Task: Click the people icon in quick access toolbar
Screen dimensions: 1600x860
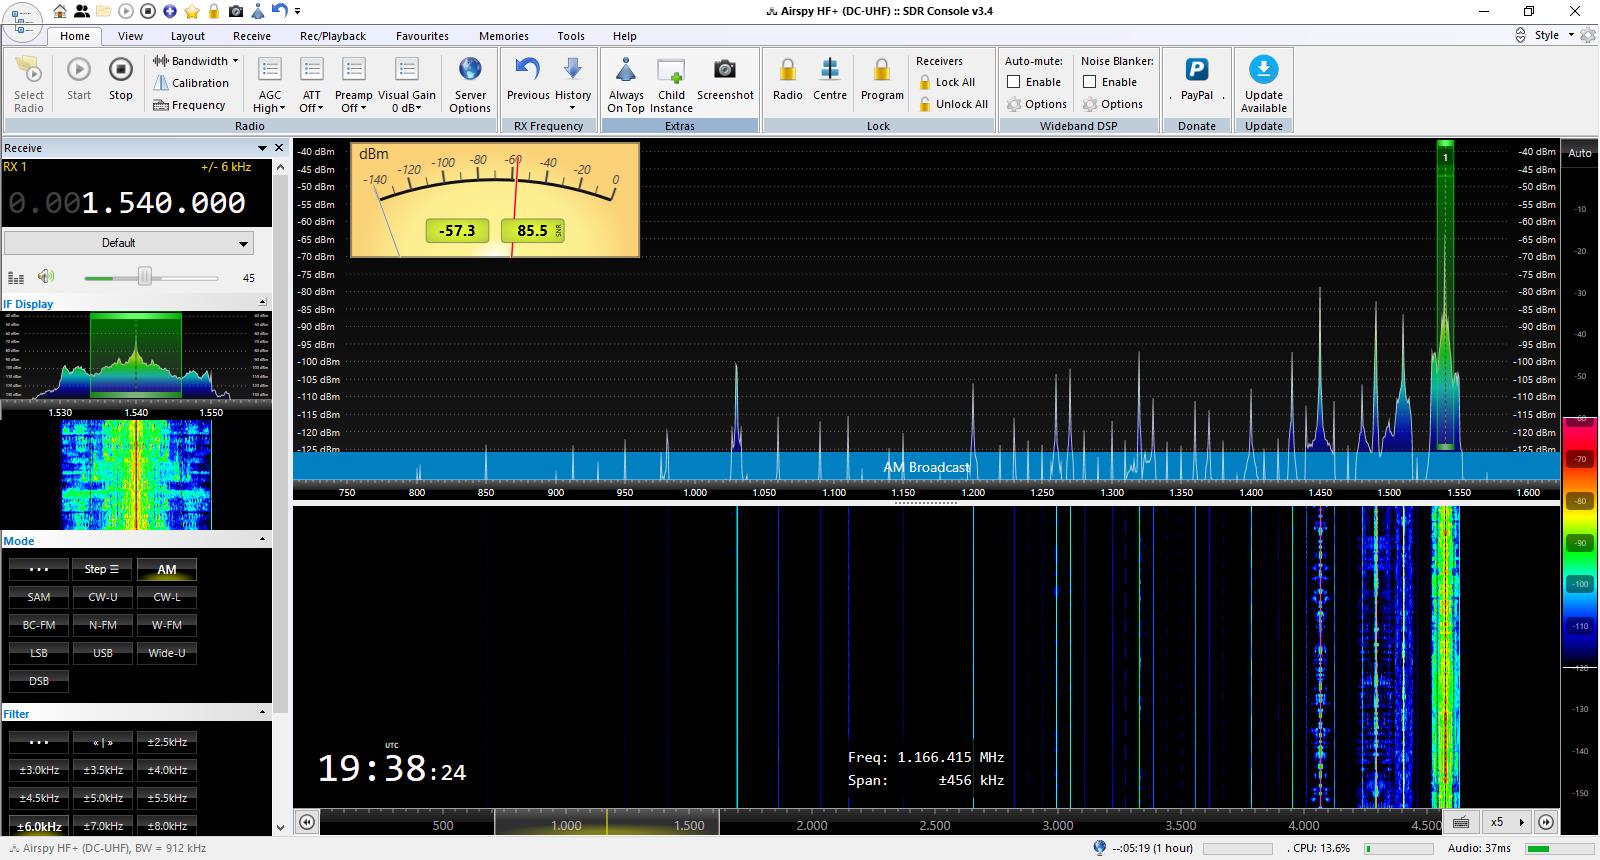Action: 81,11
